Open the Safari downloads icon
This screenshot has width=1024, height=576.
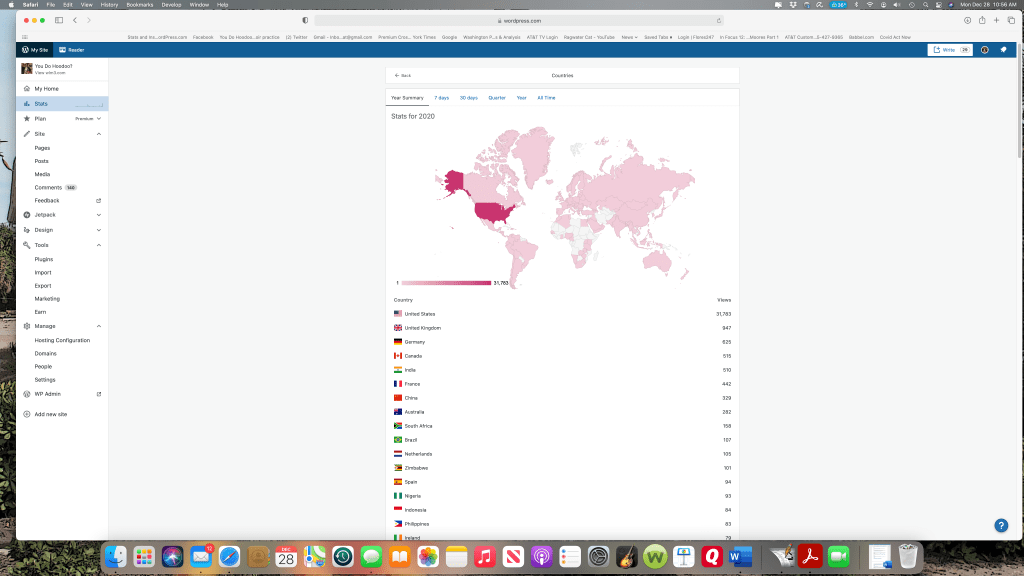click(x=967, y=20)
